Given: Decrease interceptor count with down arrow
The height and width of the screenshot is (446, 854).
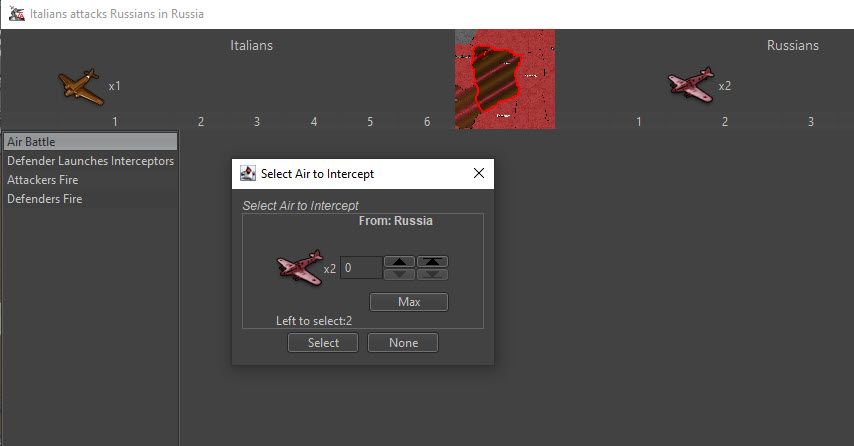Looking at the screenshot, I should (400, 274).
